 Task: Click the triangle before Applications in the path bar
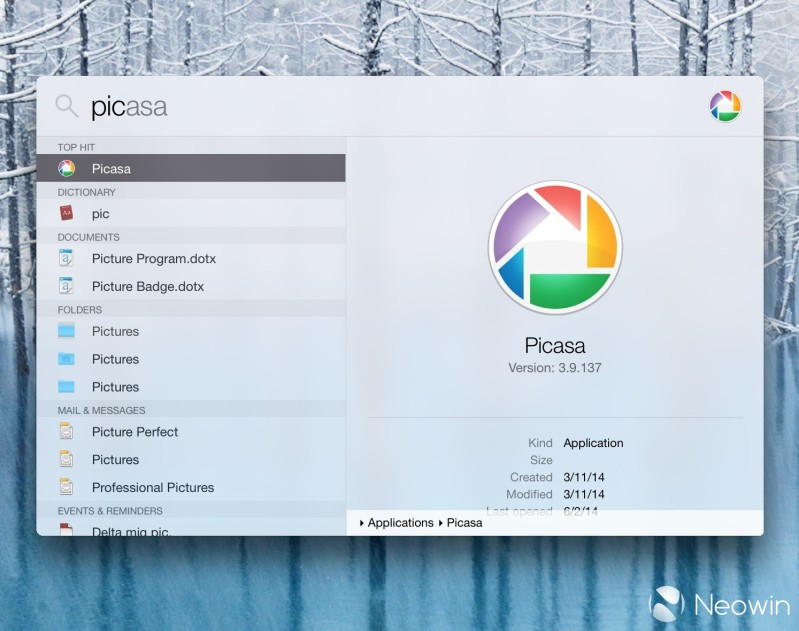361,523
